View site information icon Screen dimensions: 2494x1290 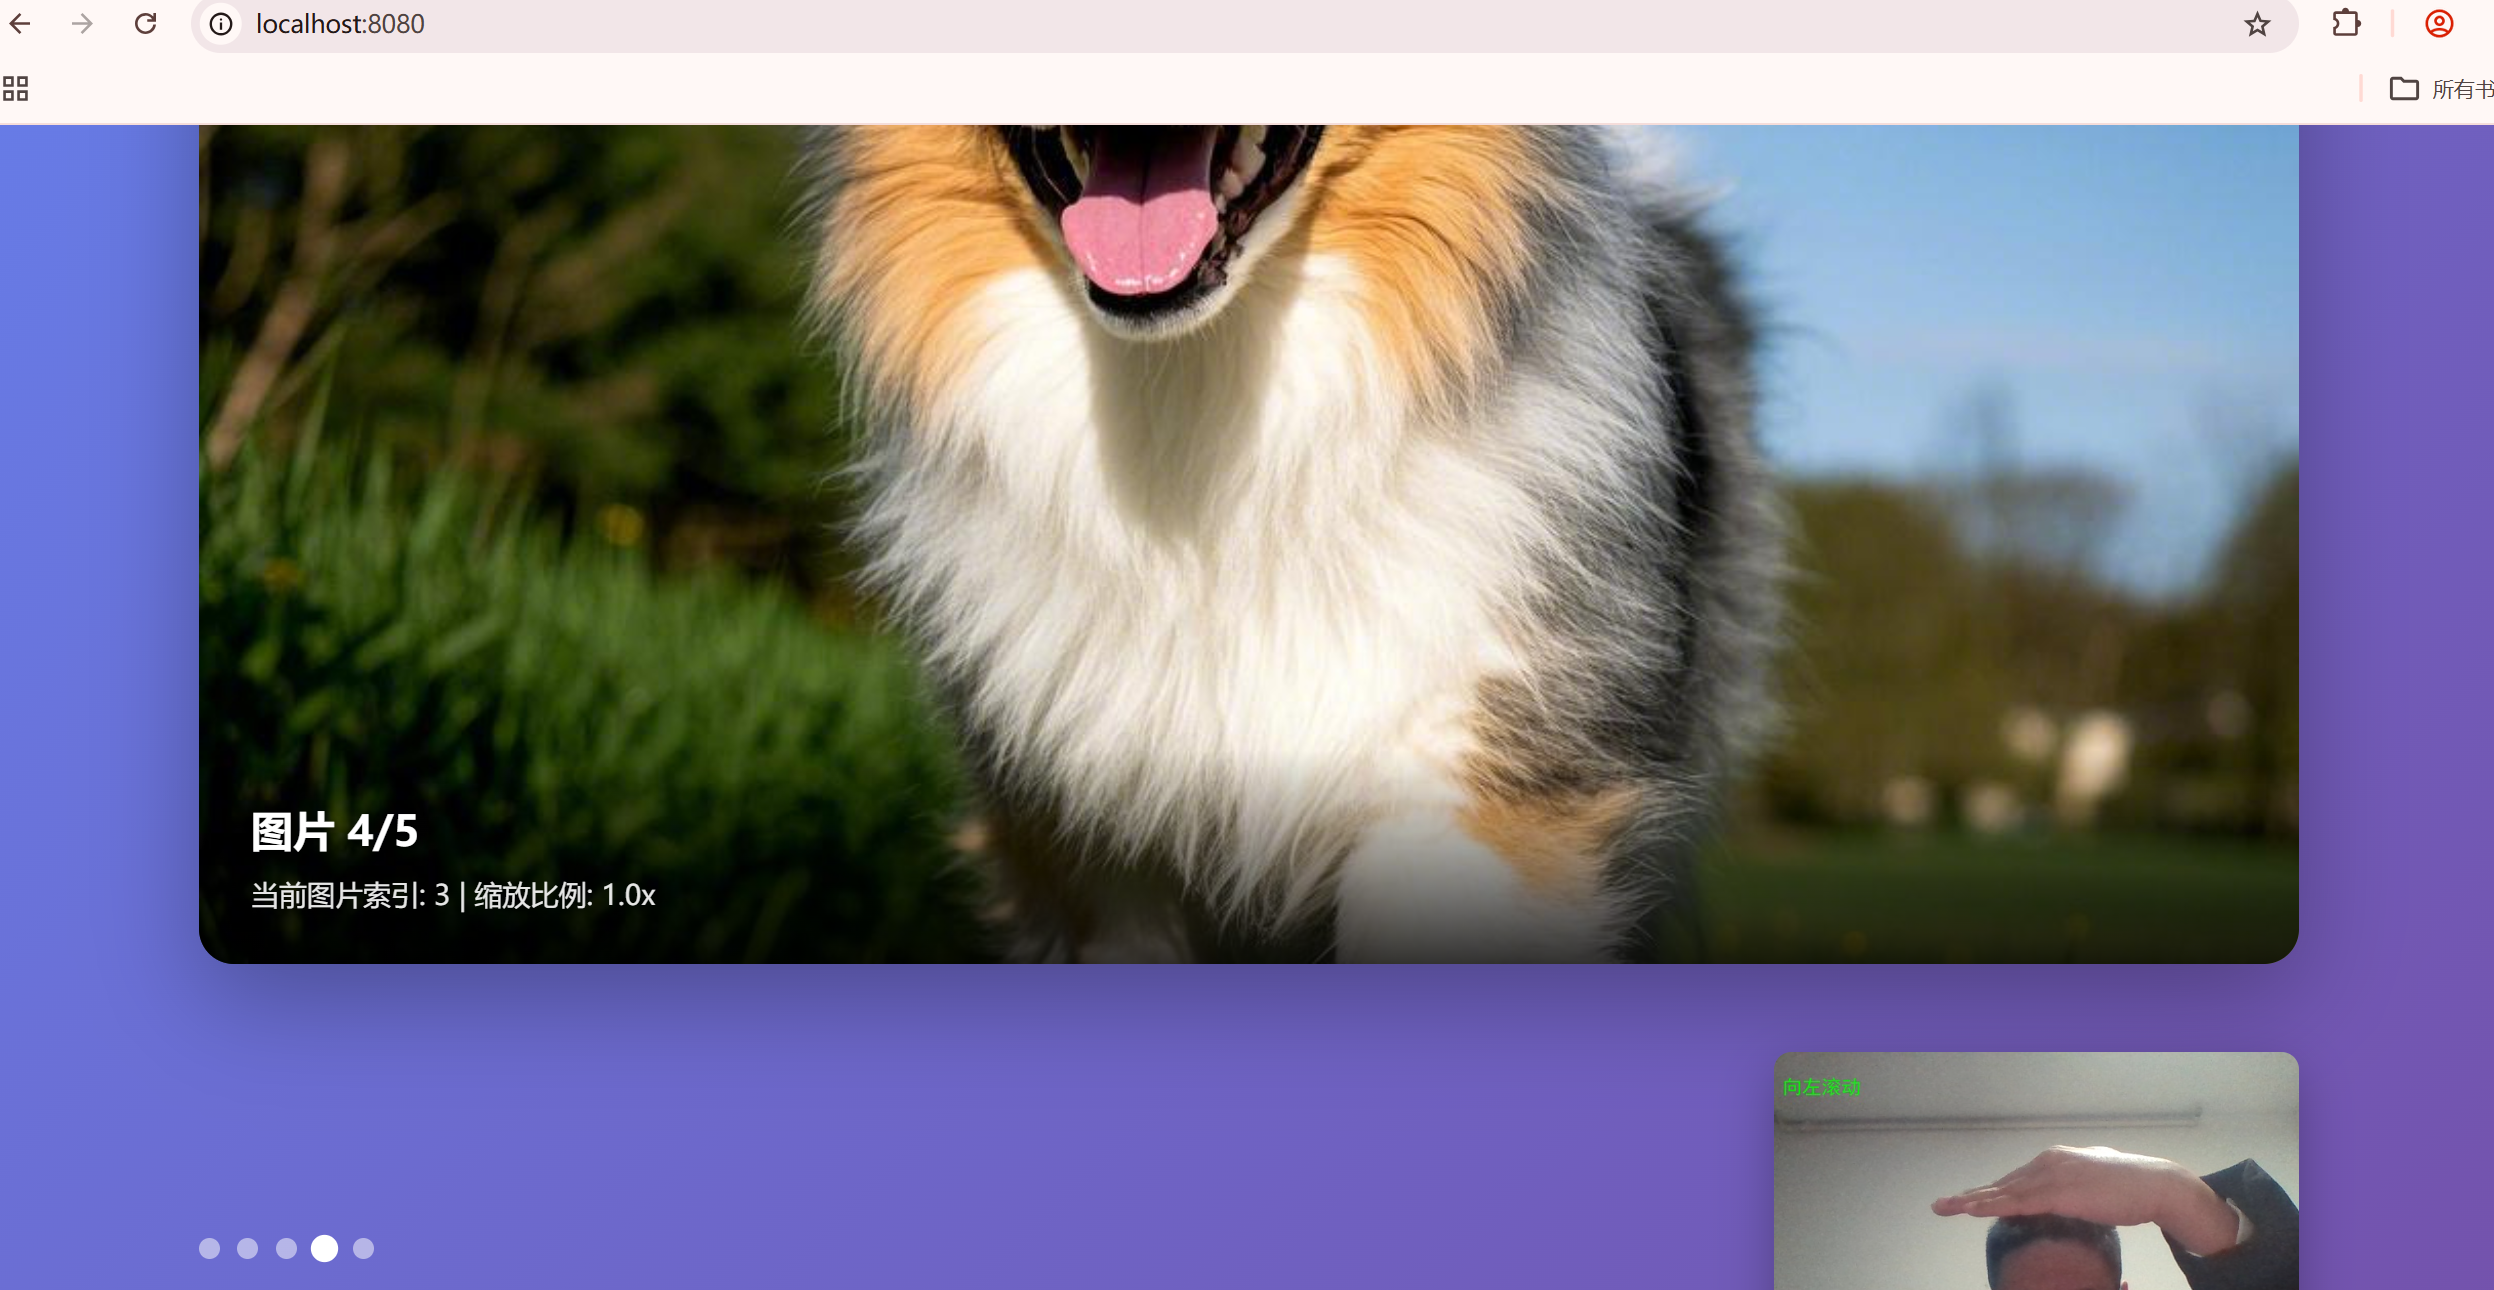[221, 24]
